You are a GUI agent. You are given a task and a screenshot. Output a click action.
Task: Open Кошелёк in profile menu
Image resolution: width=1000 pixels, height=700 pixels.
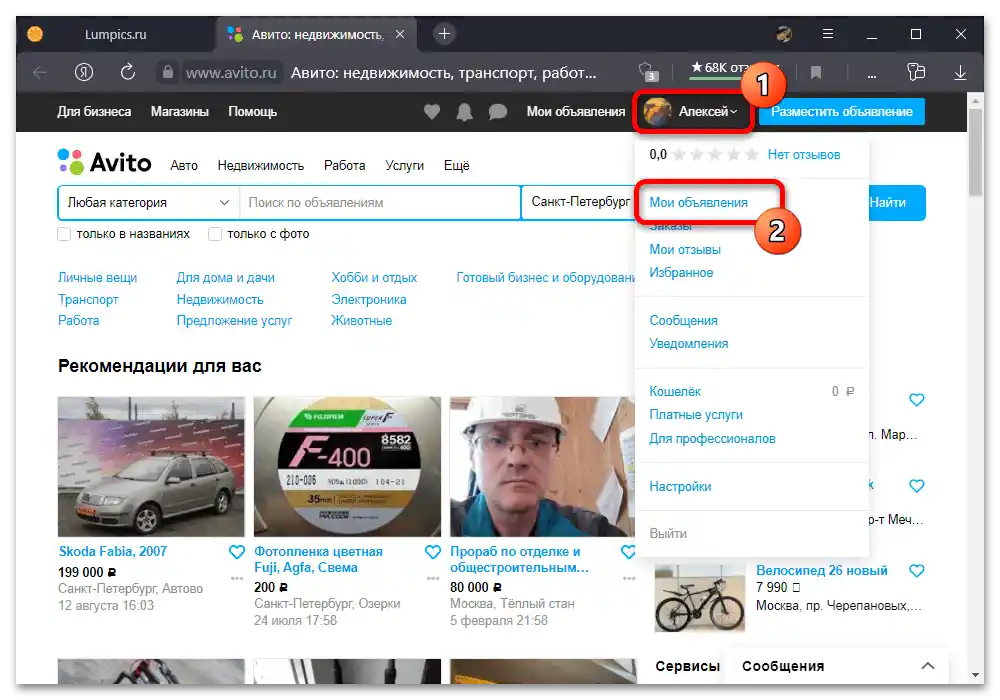675,391
